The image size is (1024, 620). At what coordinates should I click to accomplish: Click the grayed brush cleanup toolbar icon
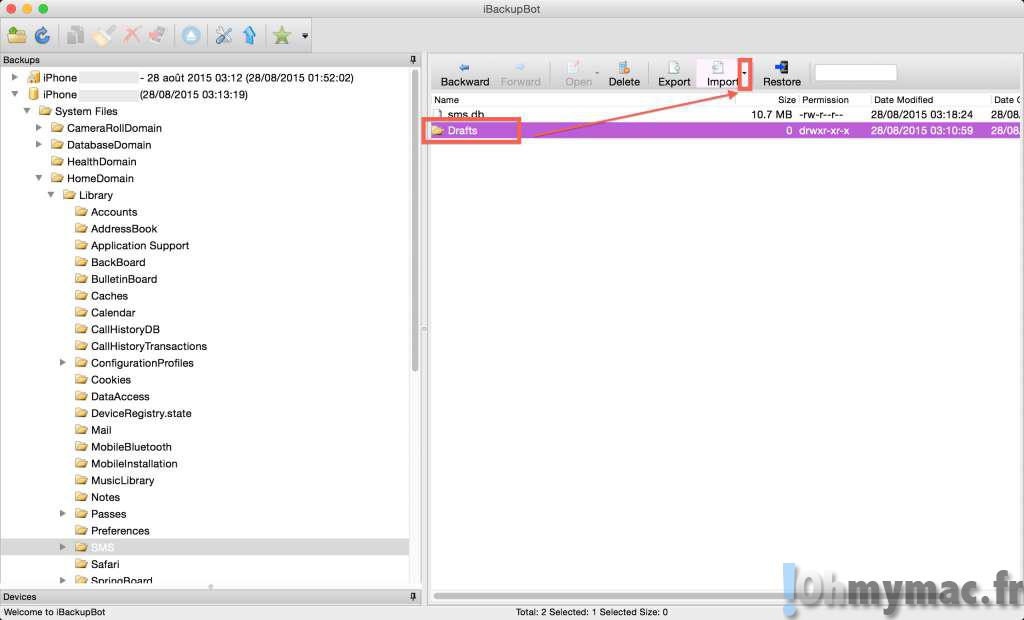(103, 35)
